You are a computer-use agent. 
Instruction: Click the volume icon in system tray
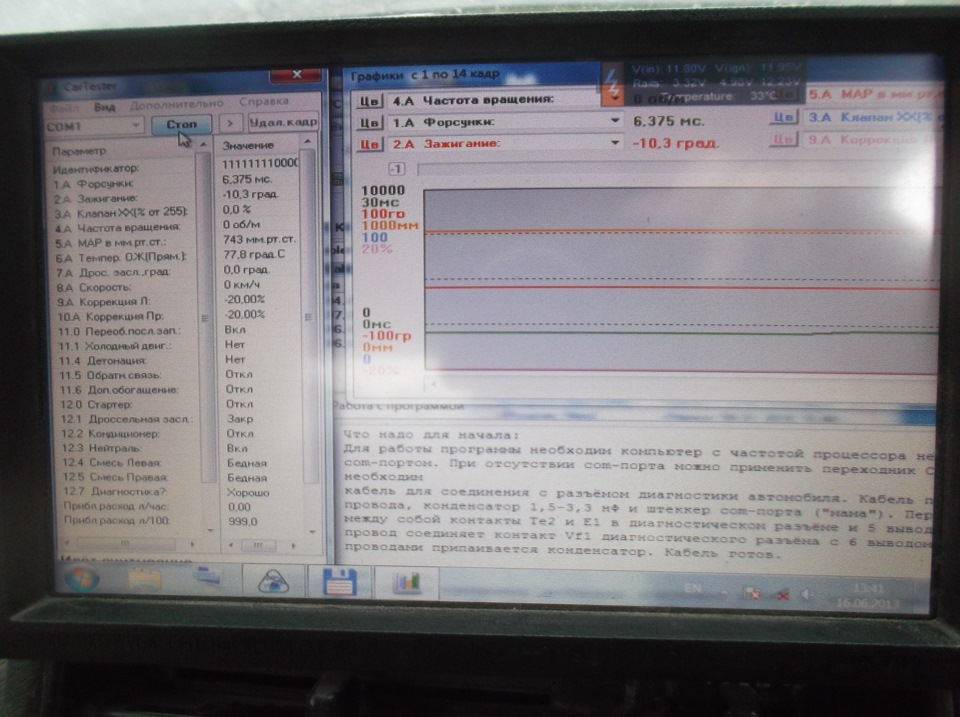click(x=806, y=594)
